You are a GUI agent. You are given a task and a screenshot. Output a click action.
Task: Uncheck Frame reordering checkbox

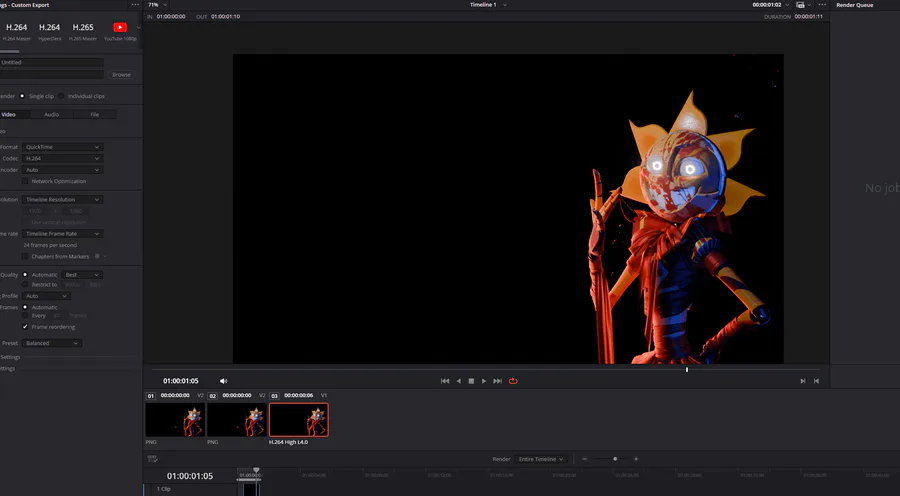(25, 327)
